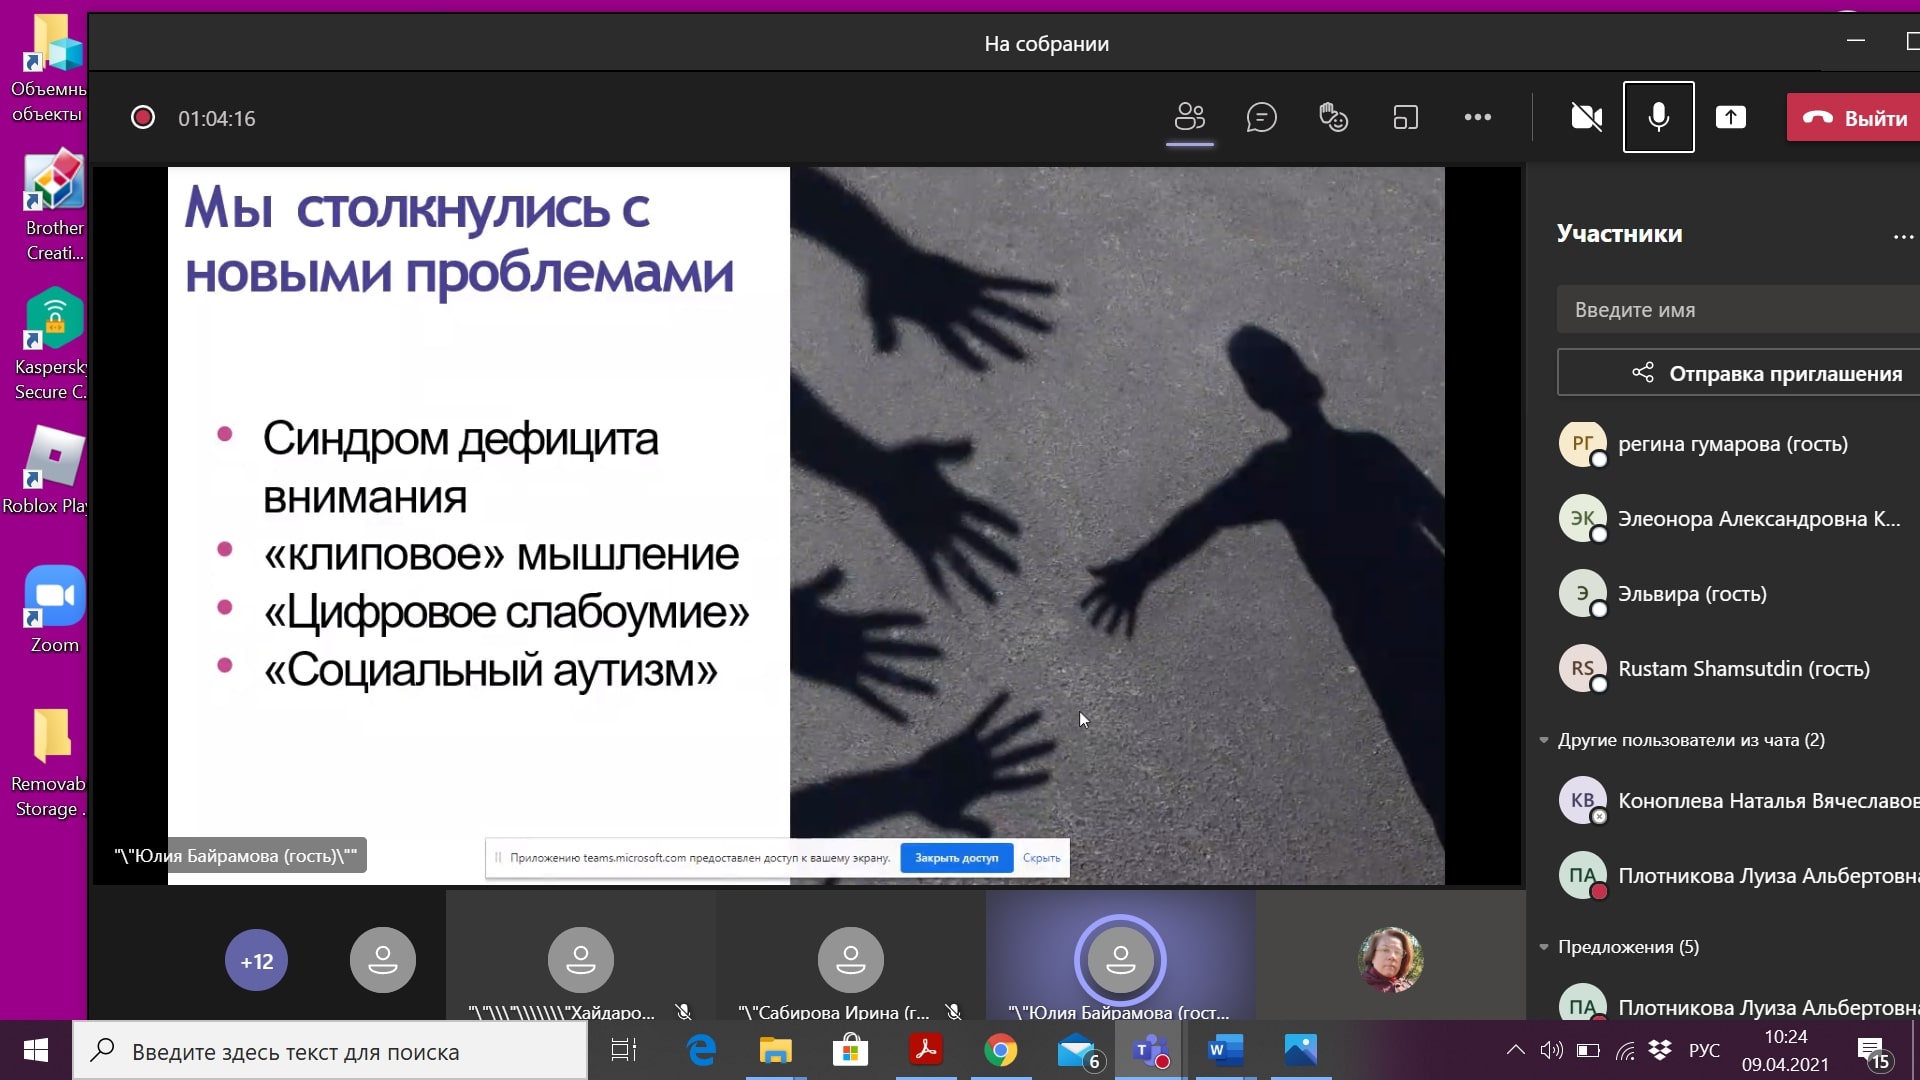Open the volume control in the tray
This screenshot has width=1920, height=1080.
click(x=1551, y=1051)
